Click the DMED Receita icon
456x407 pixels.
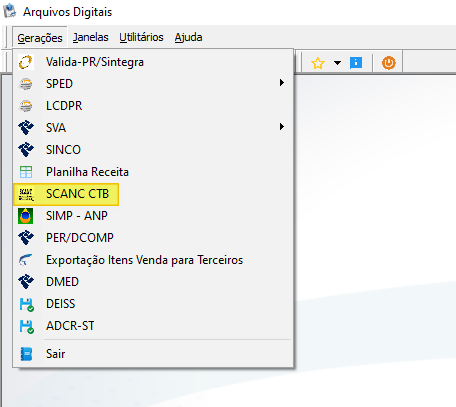[x=26, y=282]
